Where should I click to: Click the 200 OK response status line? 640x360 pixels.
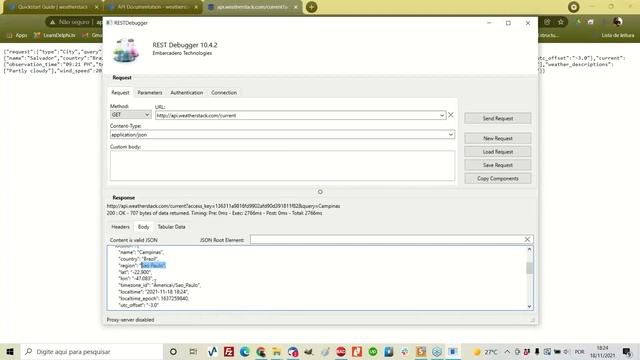click(214, 213)
